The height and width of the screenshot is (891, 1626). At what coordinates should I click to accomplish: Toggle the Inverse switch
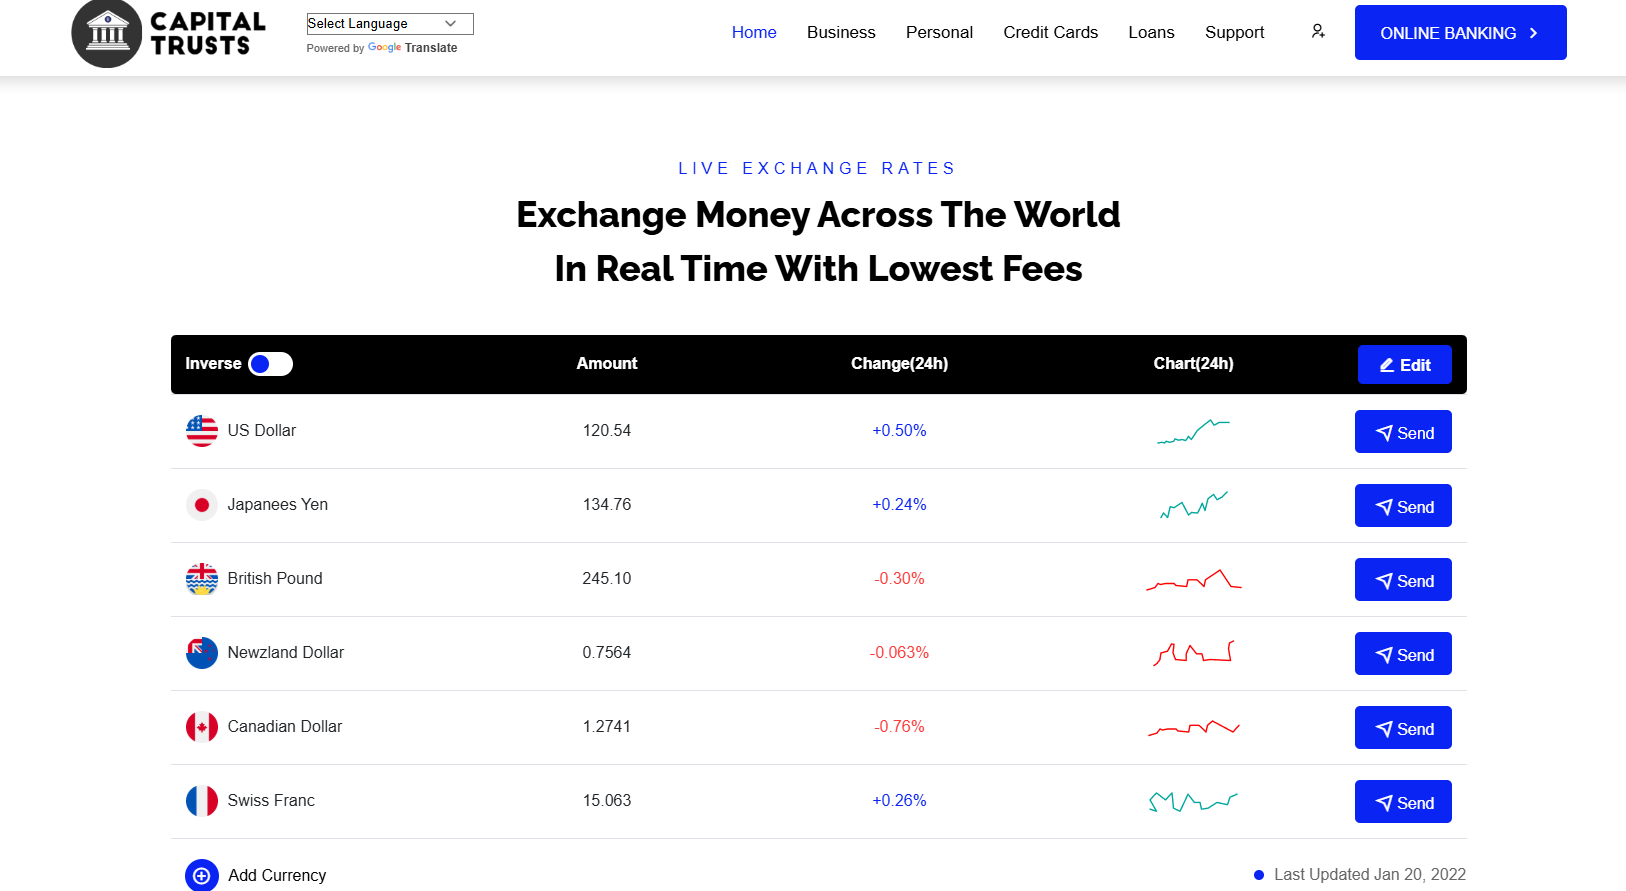pyautogui.click(x=270, y=364)
